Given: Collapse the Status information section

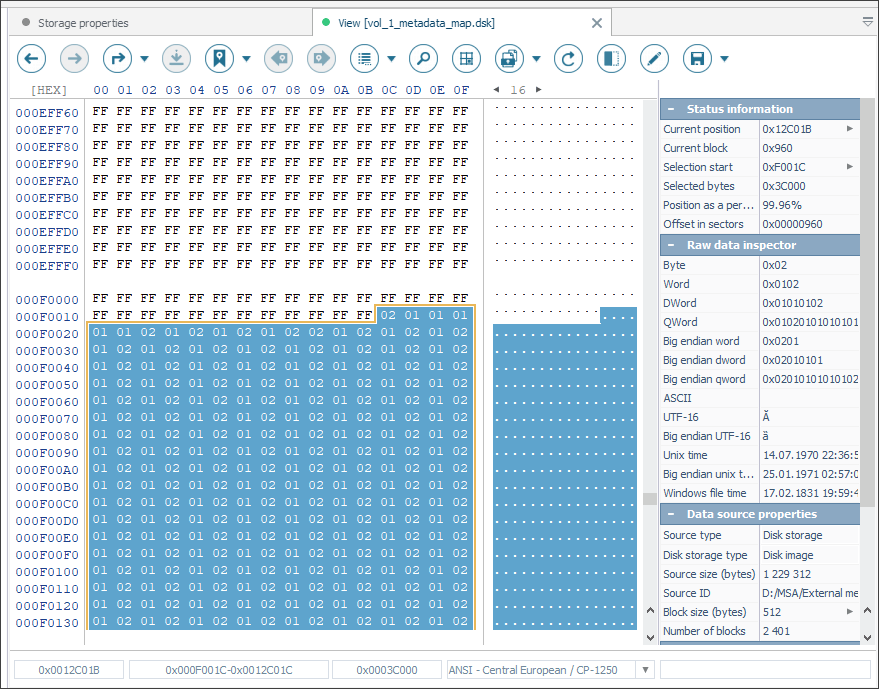Looking at the screenshot, I should pyautogui.click(x=669, y=109).
